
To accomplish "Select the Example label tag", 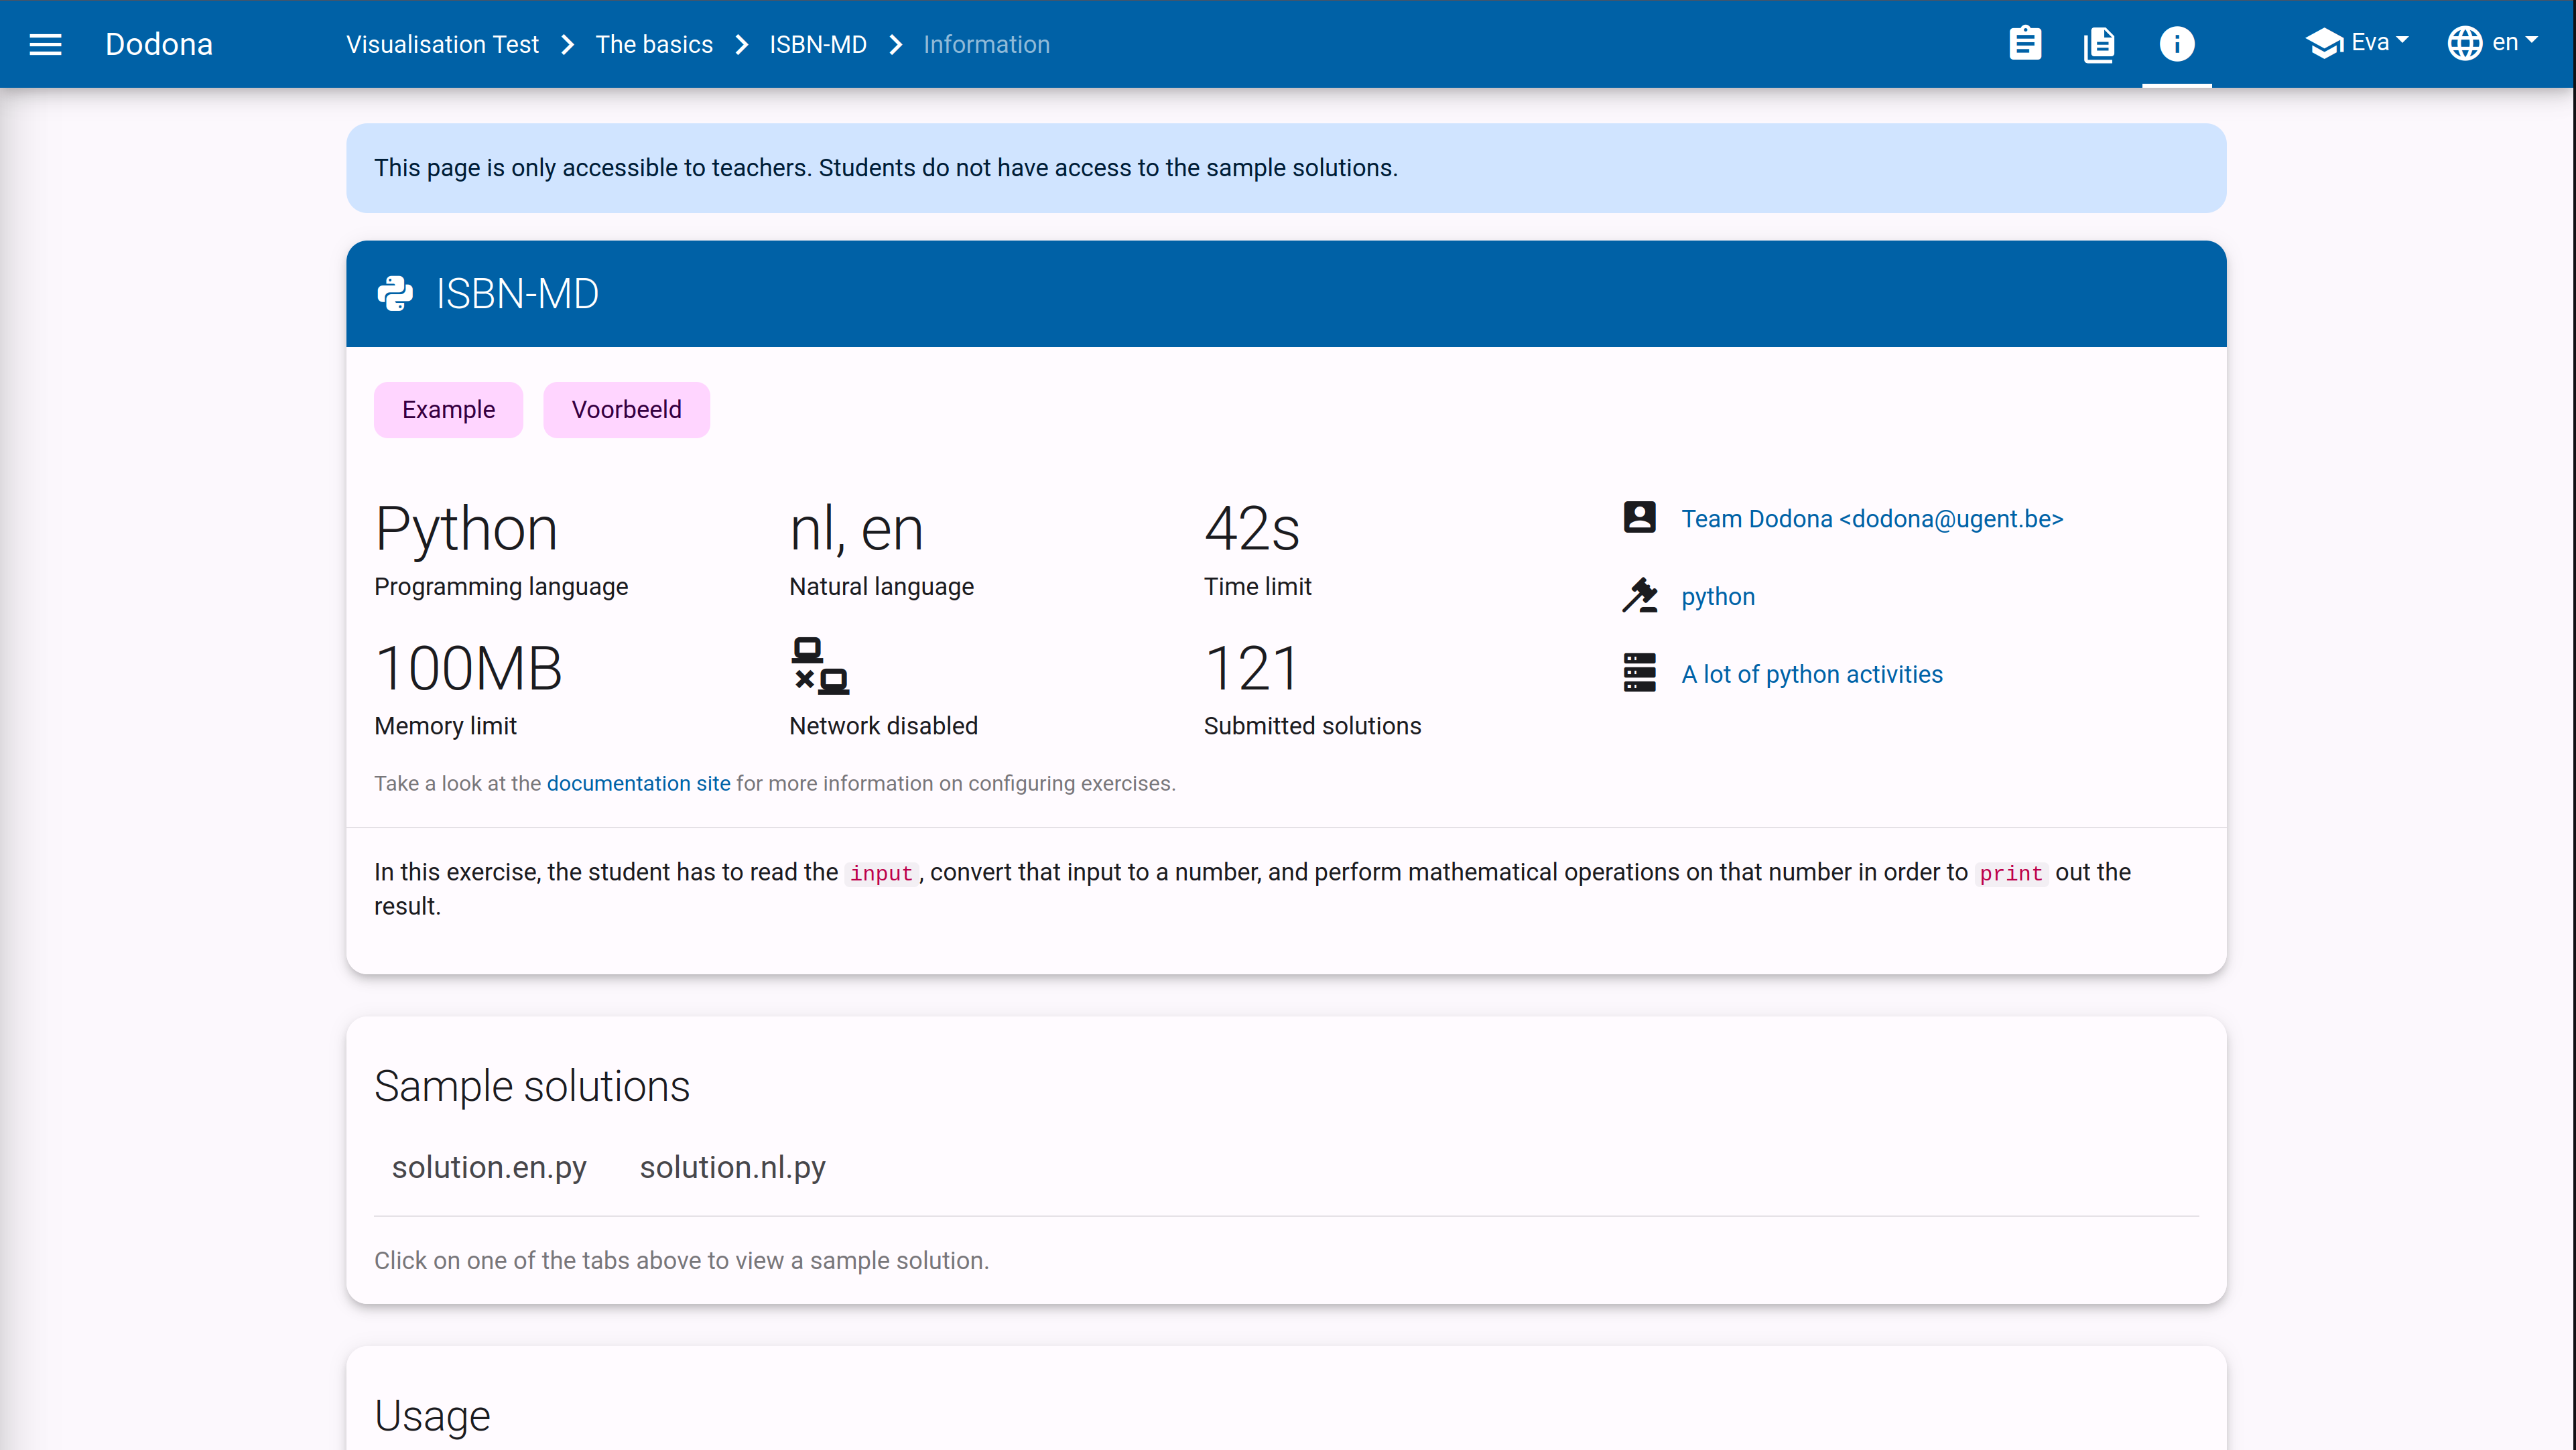I will pos(448,410).
